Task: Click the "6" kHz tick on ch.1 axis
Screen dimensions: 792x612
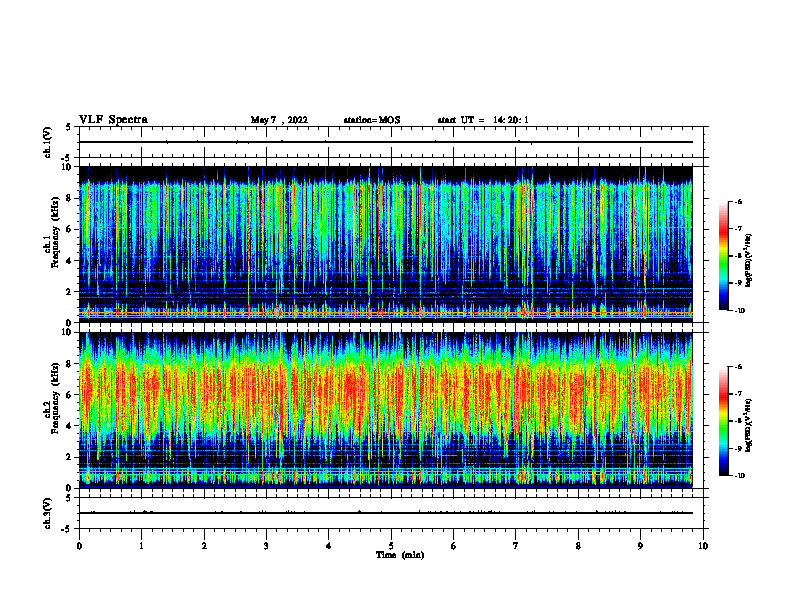Action: pos(70,229)
